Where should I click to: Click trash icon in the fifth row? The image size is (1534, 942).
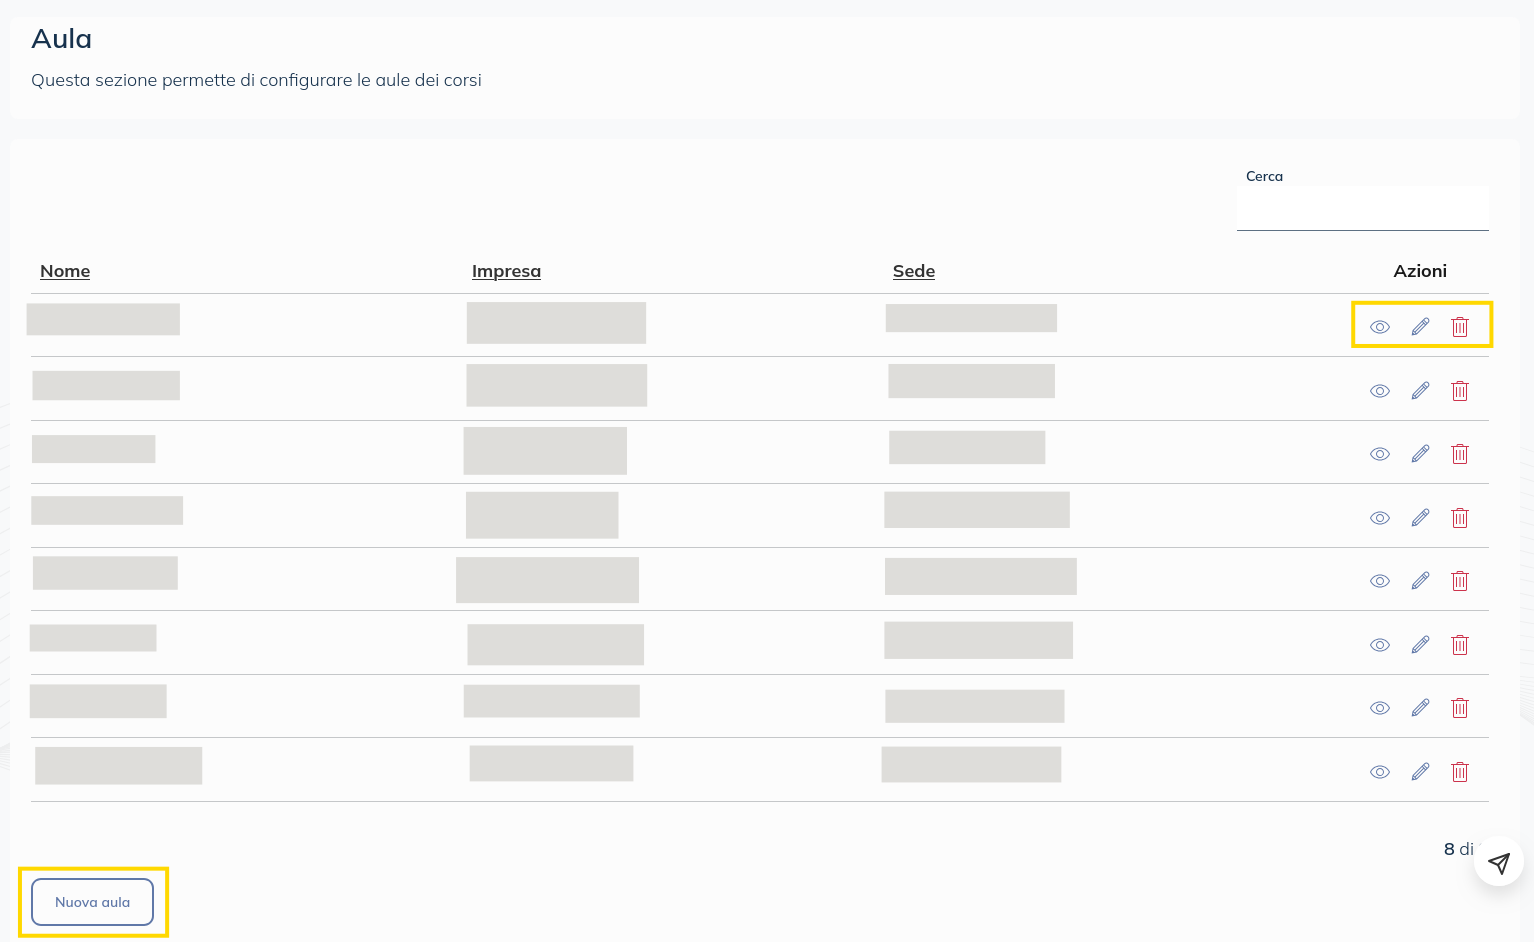coord(1460,581)
